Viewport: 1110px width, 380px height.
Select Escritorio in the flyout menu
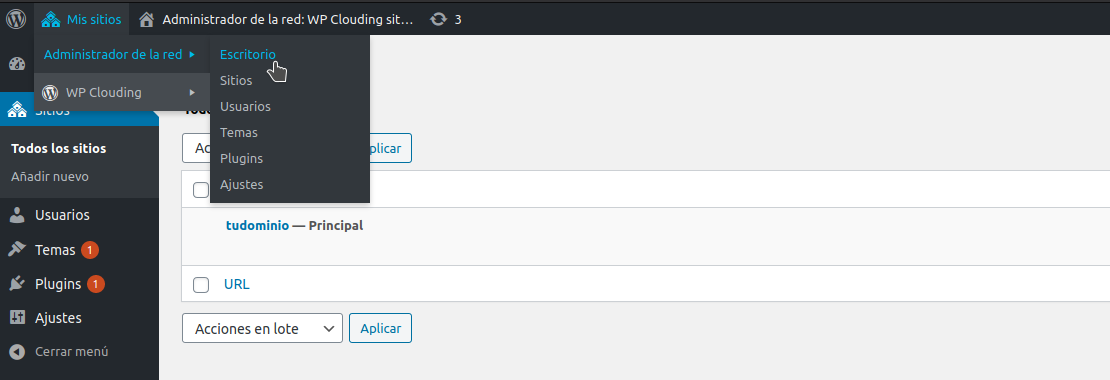(x=248, y=54)
